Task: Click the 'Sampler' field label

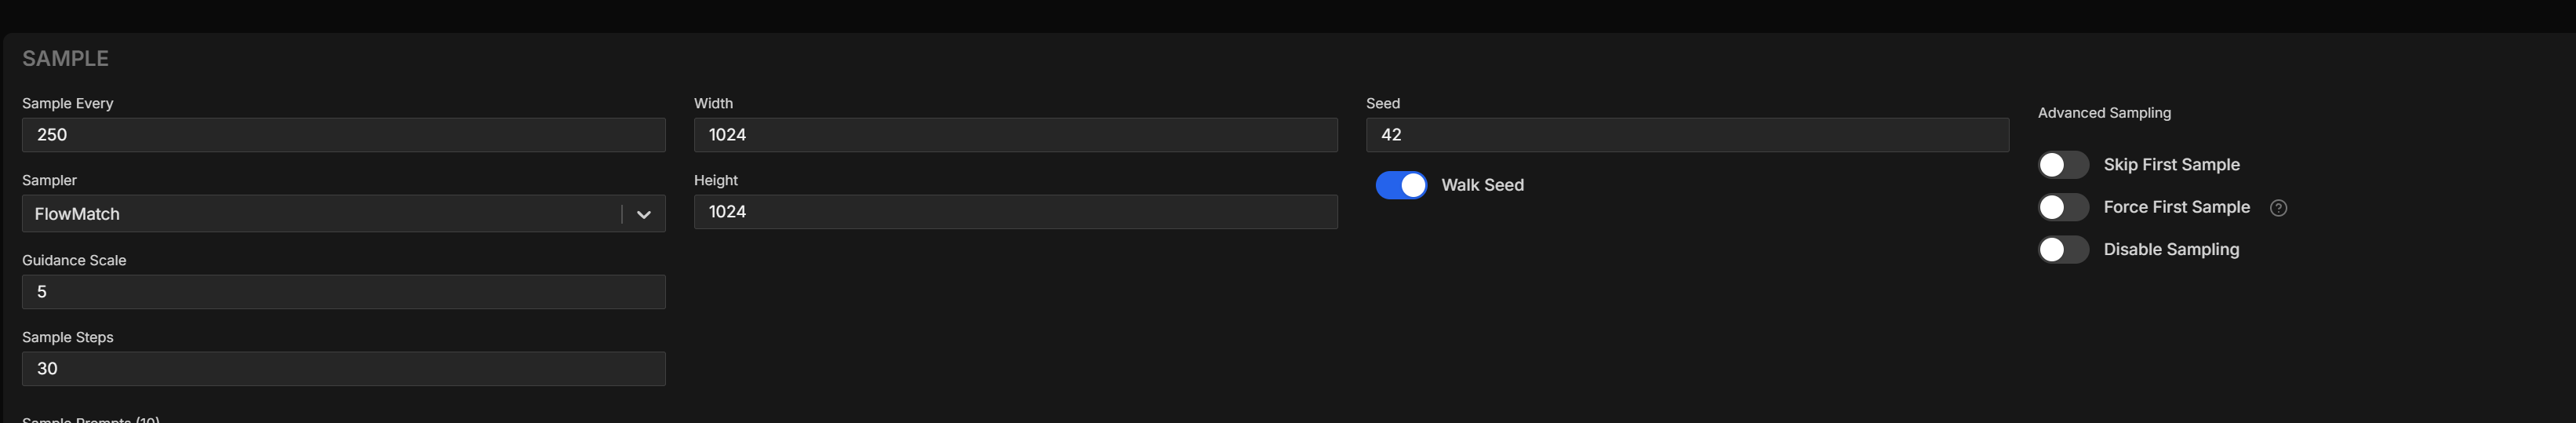Action: tap(49, 180)
